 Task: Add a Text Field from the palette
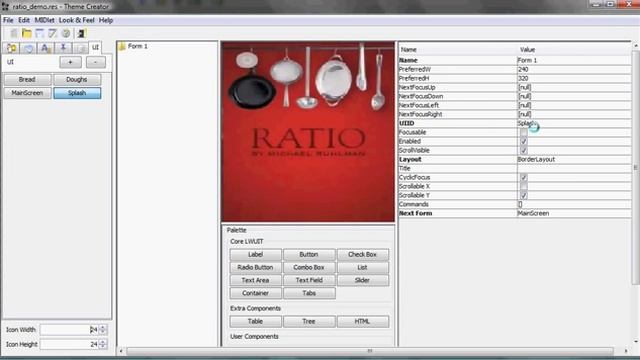coord(309,280)
